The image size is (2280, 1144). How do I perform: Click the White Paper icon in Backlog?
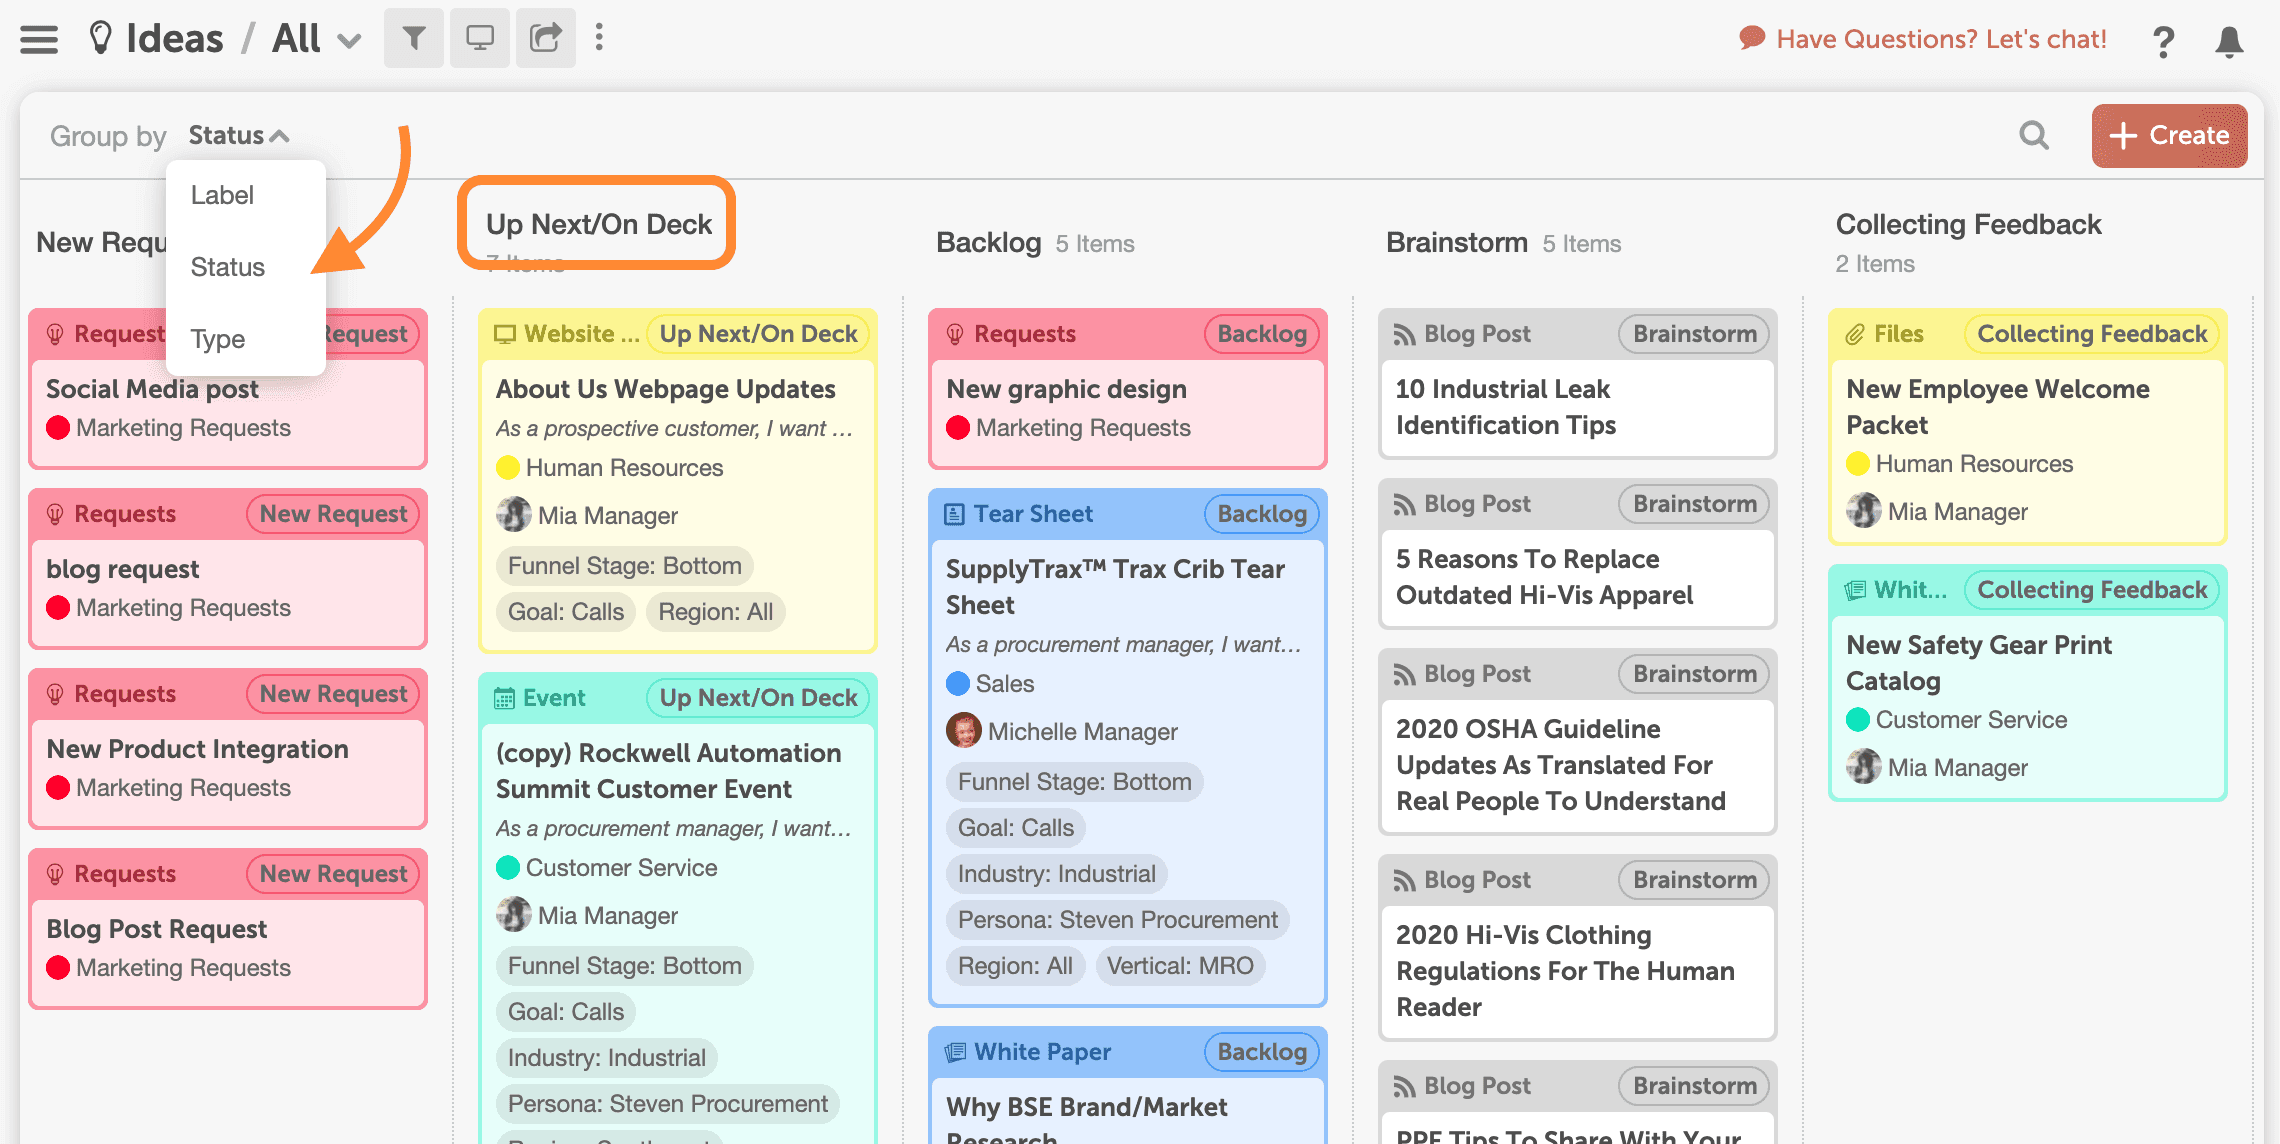[955, 1052]
